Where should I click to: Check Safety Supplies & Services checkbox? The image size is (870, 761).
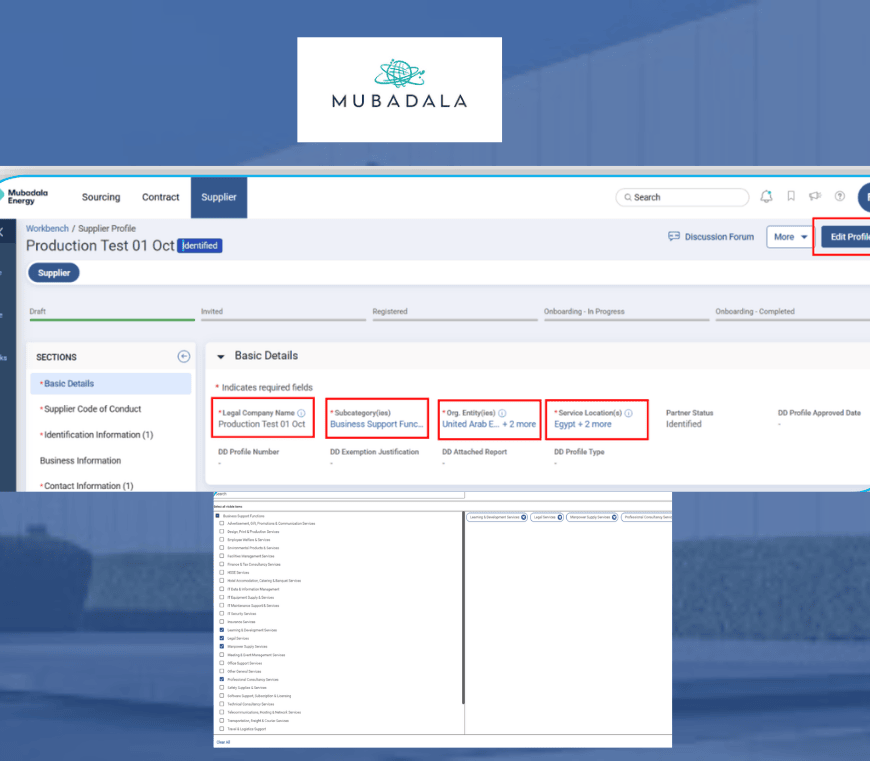pos(222,688)
